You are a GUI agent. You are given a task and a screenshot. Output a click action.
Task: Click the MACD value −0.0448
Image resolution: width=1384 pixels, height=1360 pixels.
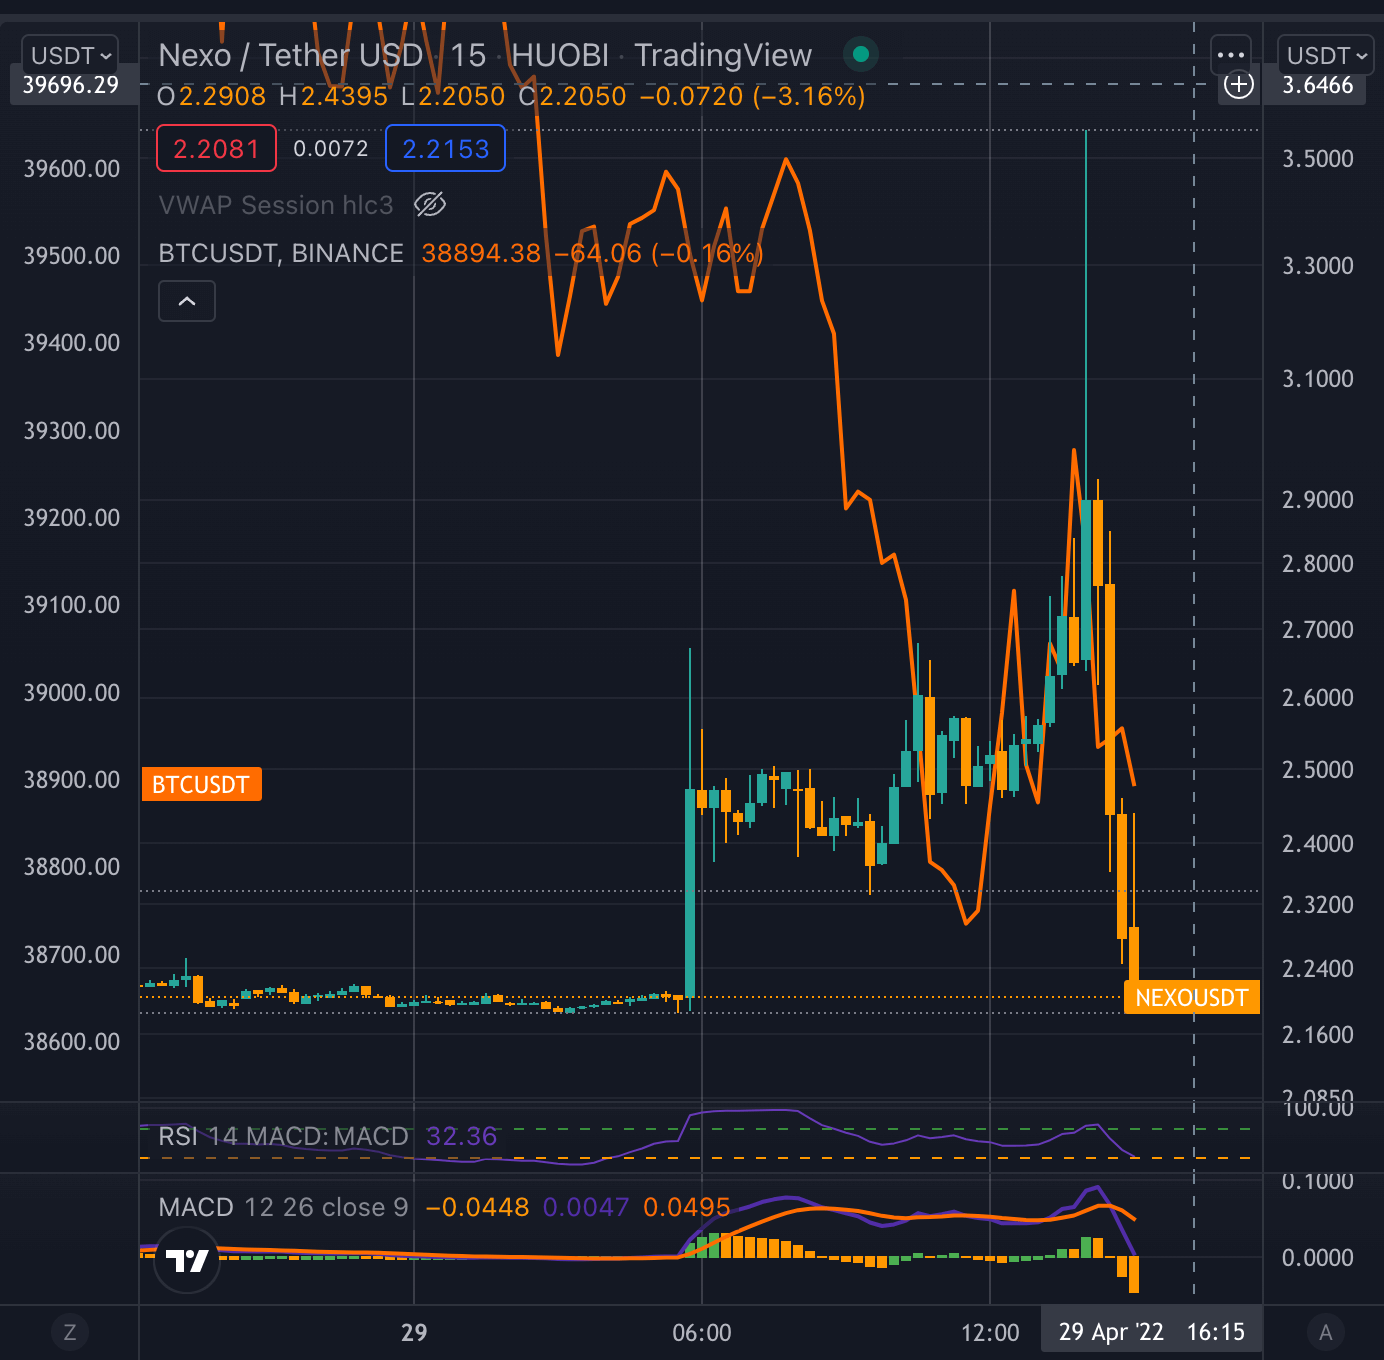pos(477,1207)
